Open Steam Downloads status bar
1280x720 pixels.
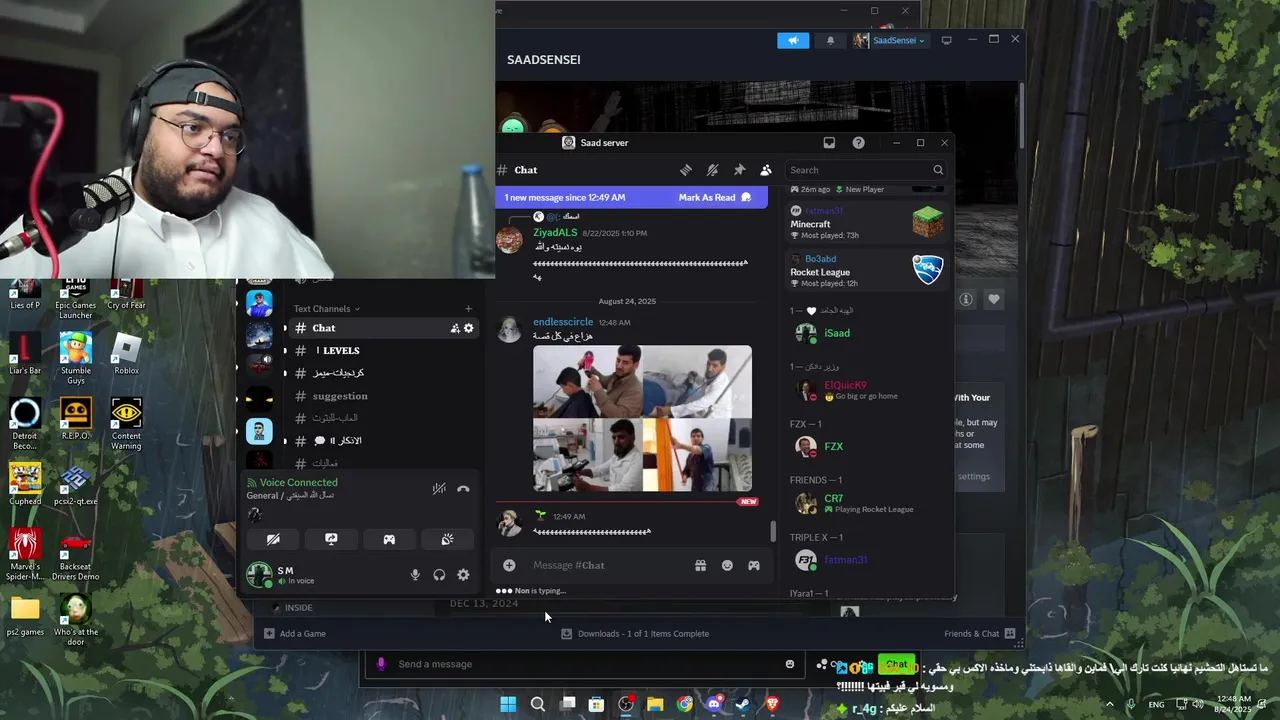635,633
